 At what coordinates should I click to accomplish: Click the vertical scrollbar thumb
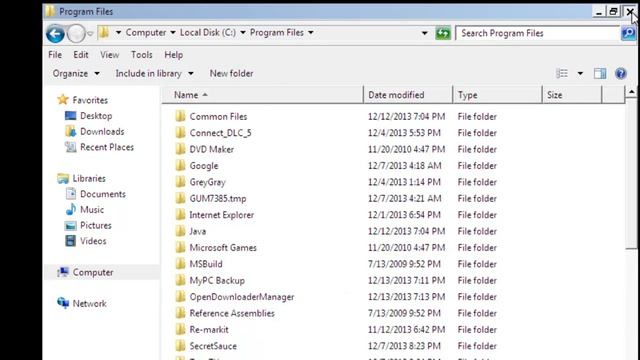(x=632, y=173)
